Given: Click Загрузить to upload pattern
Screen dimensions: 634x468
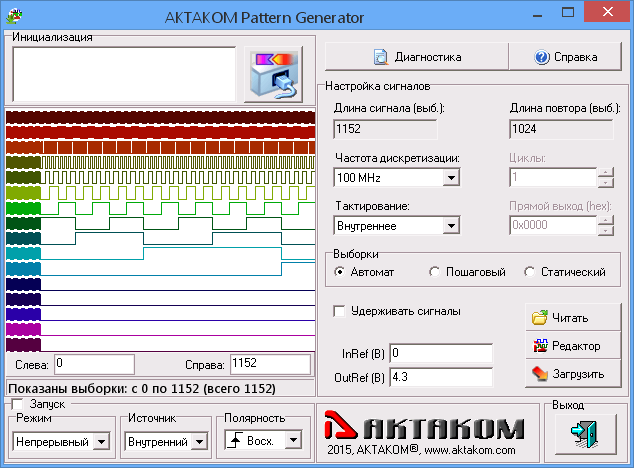Looking at the screenshot, I should tap(566, 374).
